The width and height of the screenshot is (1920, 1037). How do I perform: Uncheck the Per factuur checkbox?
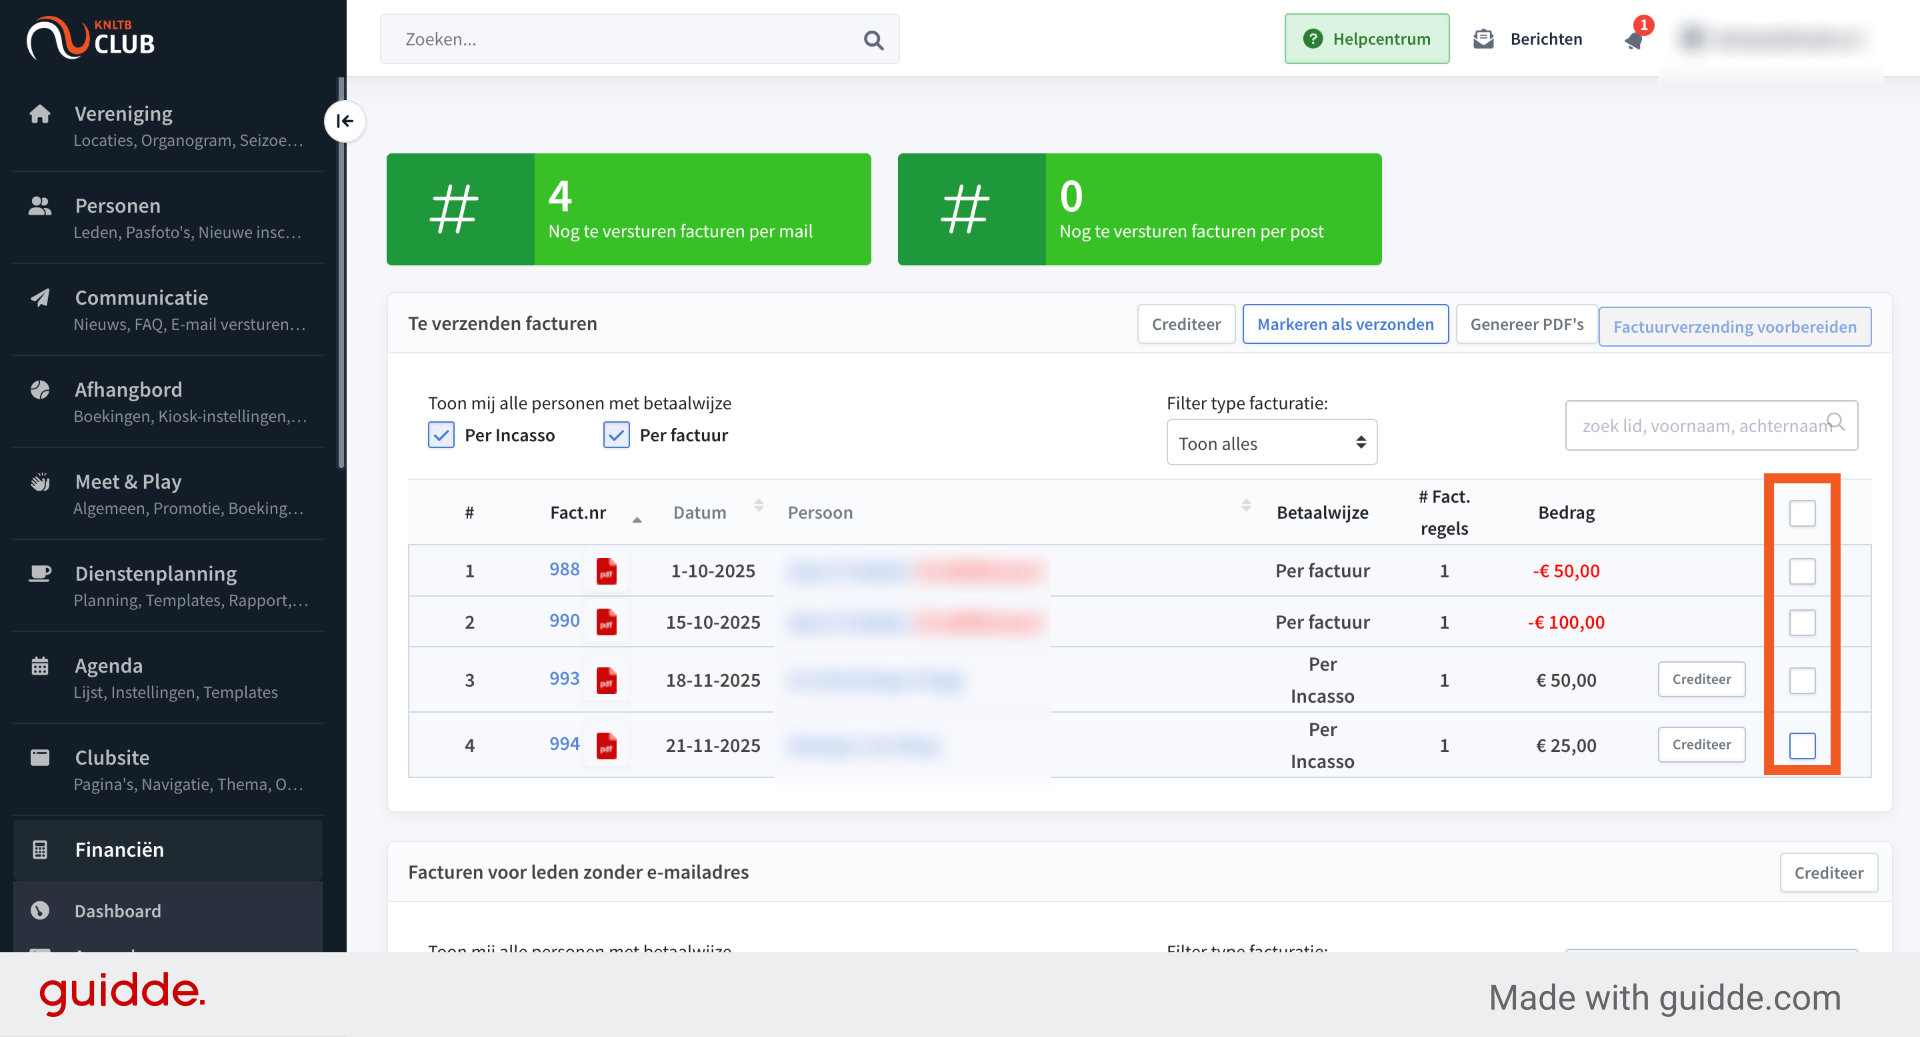pyautogui.click(x=616, y=435)
